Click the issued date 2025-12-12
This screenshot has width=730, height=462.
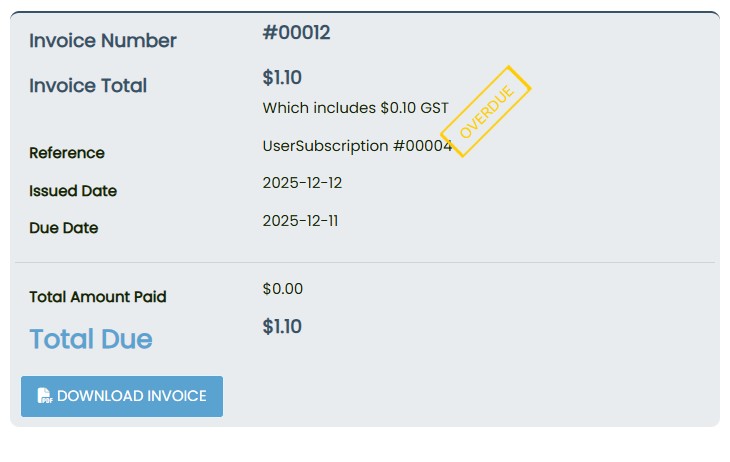[302, 183]
